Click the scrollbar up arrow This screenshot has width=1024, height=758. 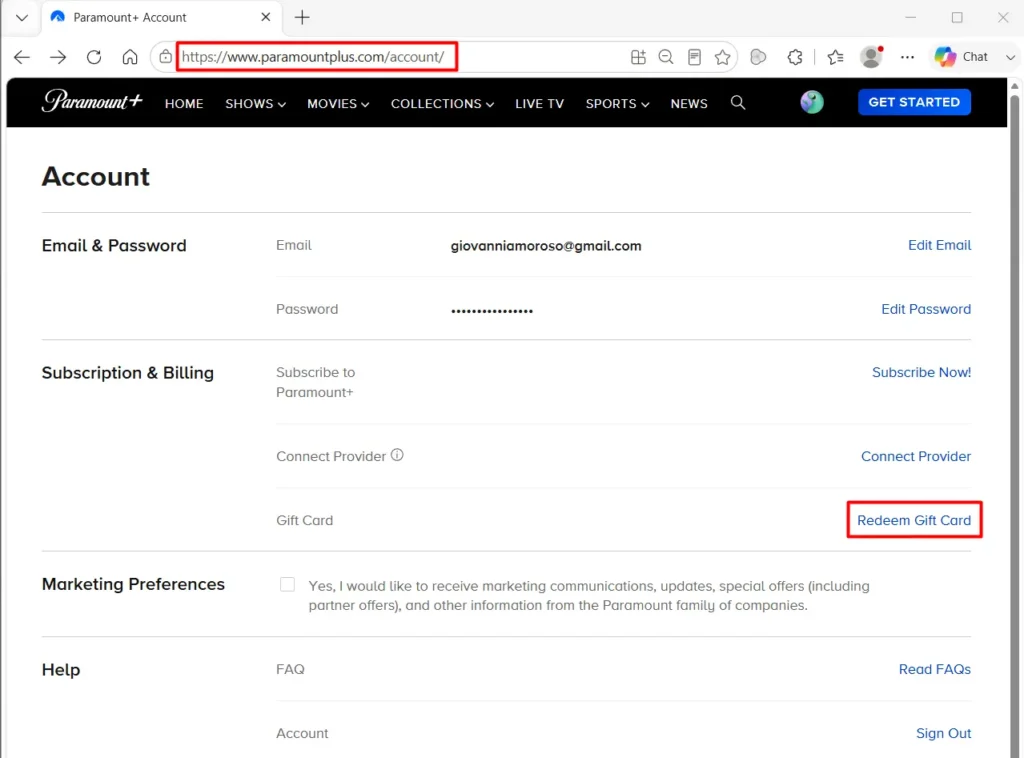(1014, 86)
